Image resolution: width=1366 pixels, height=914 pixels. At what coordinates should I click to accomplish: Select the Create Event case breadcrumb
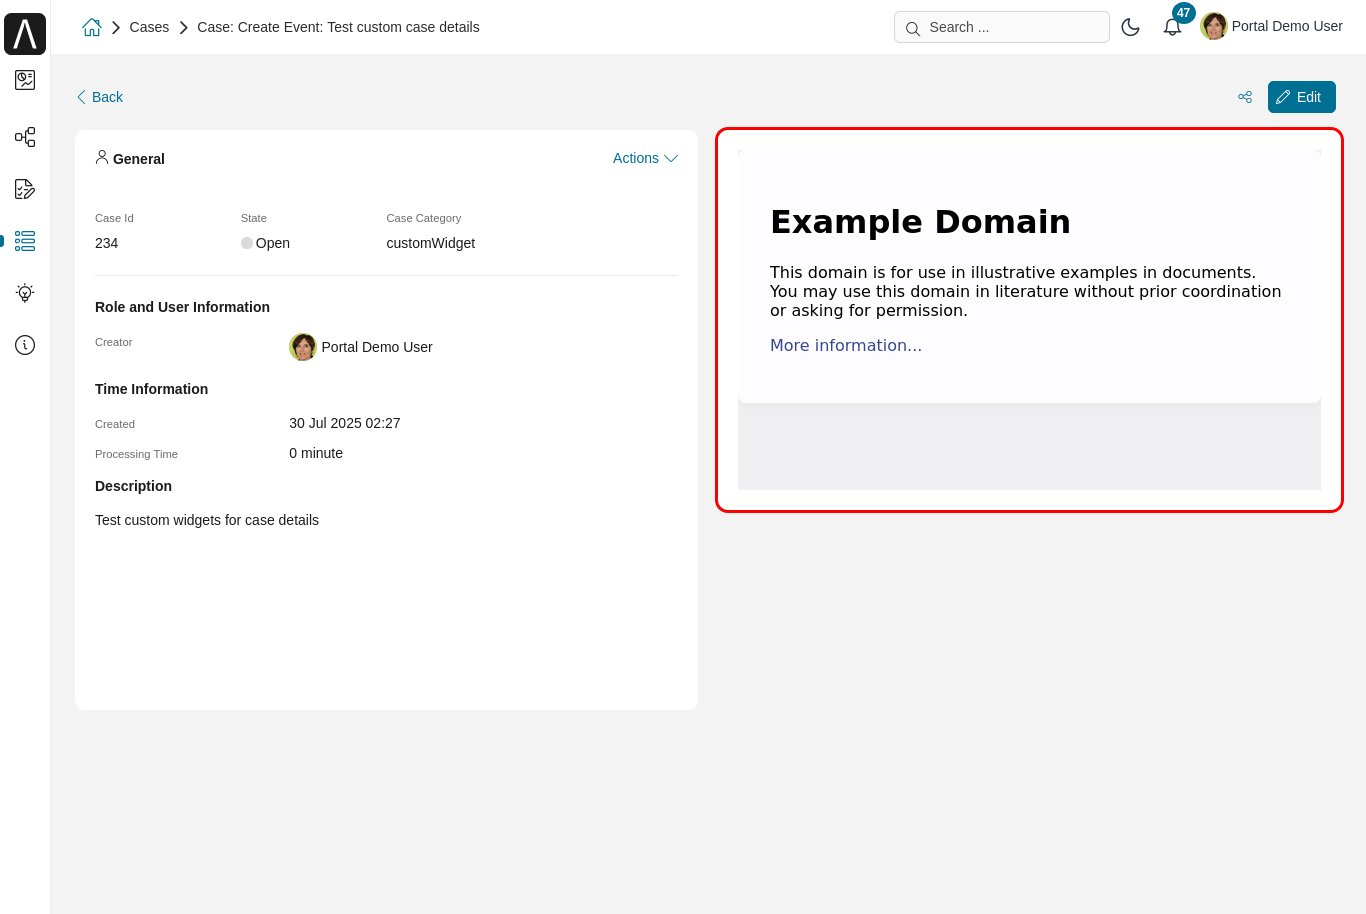338,27
